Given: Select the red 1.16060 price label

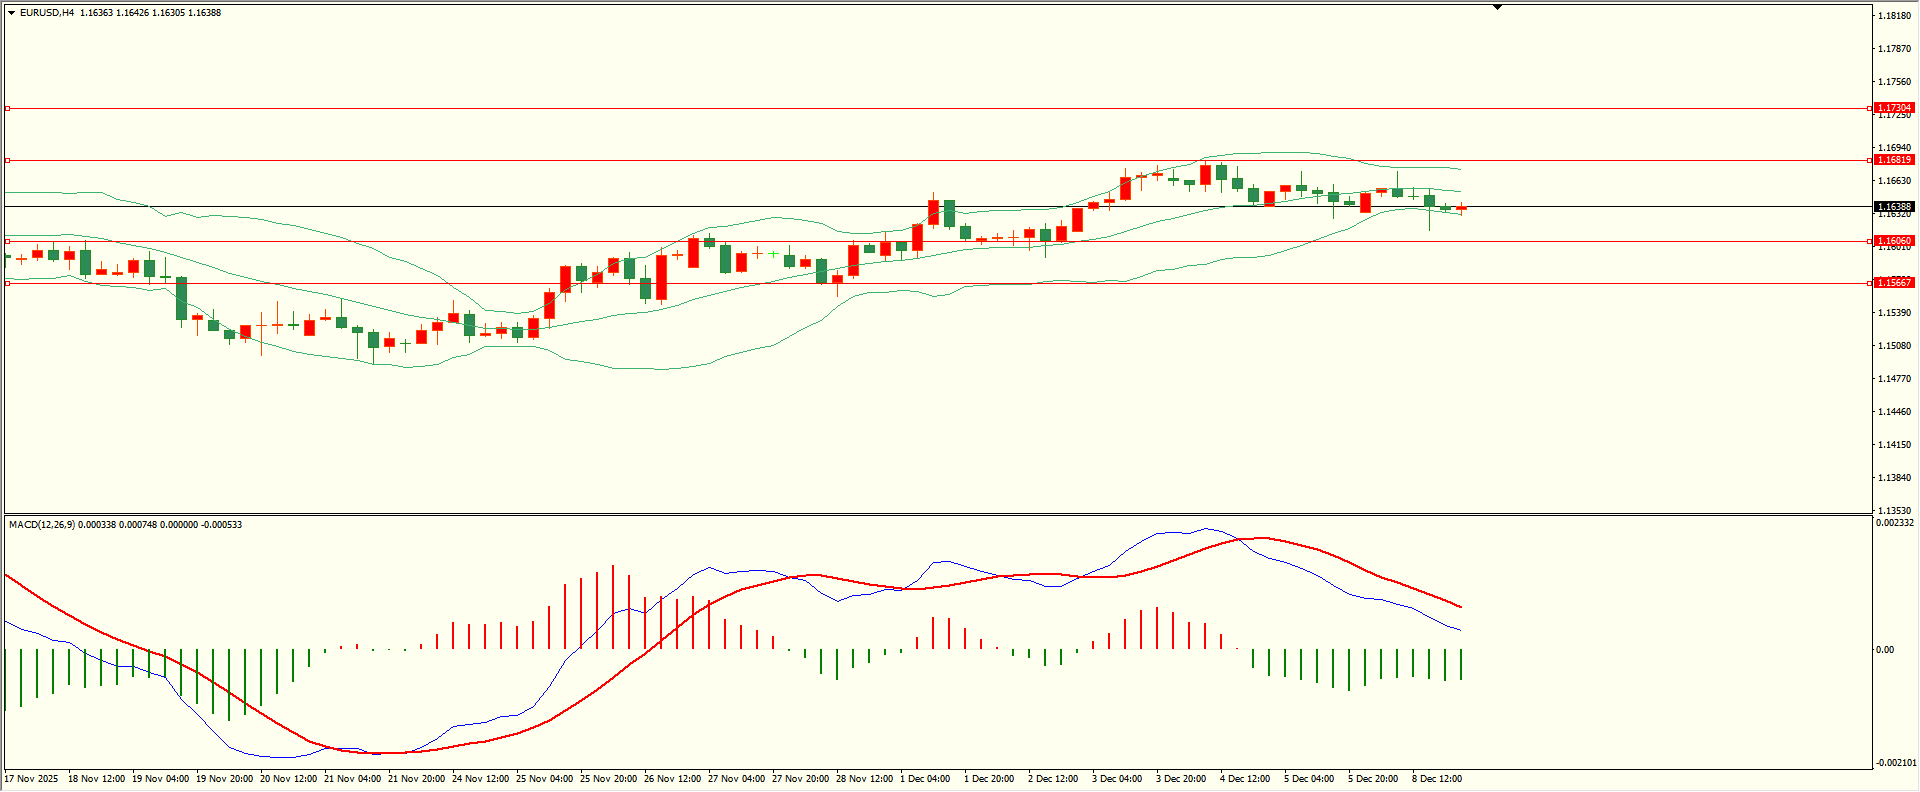Looking at the screenshot, I should (x=1894, y=241).
